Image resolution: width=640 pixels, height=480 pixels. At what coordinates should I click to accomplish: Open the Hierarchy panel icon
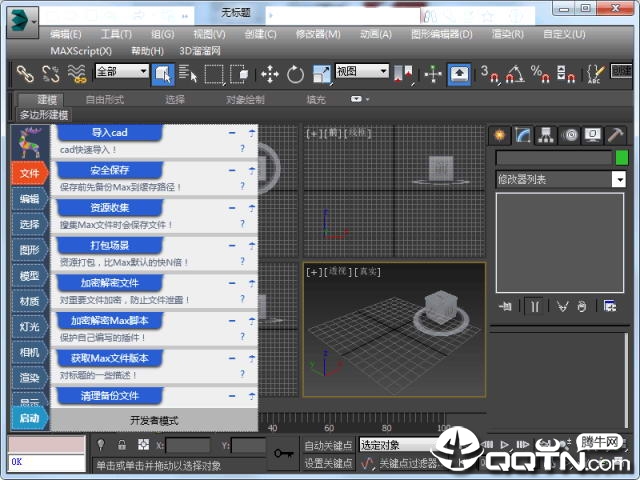point(546,135)
